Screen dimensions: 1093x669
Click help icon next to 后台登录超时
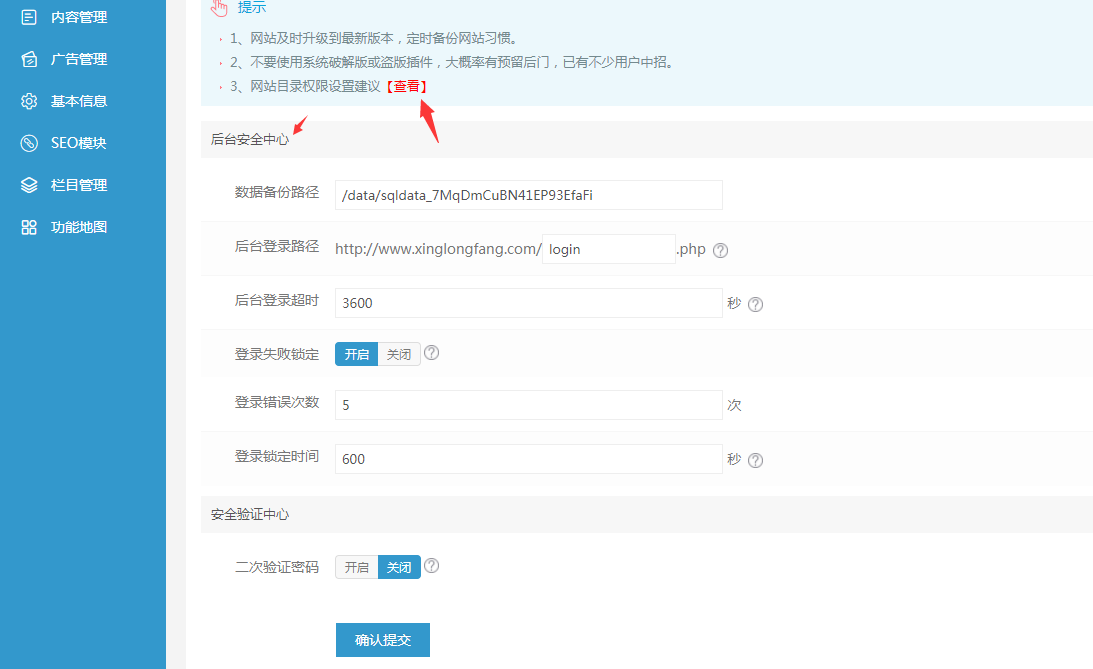(755, 304)
